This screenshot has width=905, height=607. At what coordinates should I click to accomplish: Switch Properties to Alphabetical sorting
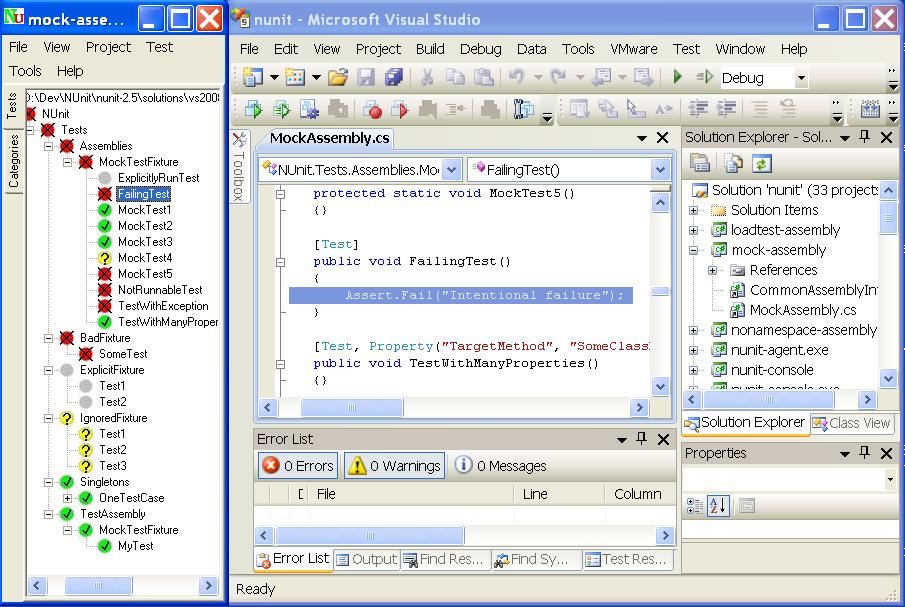[719, 506]
